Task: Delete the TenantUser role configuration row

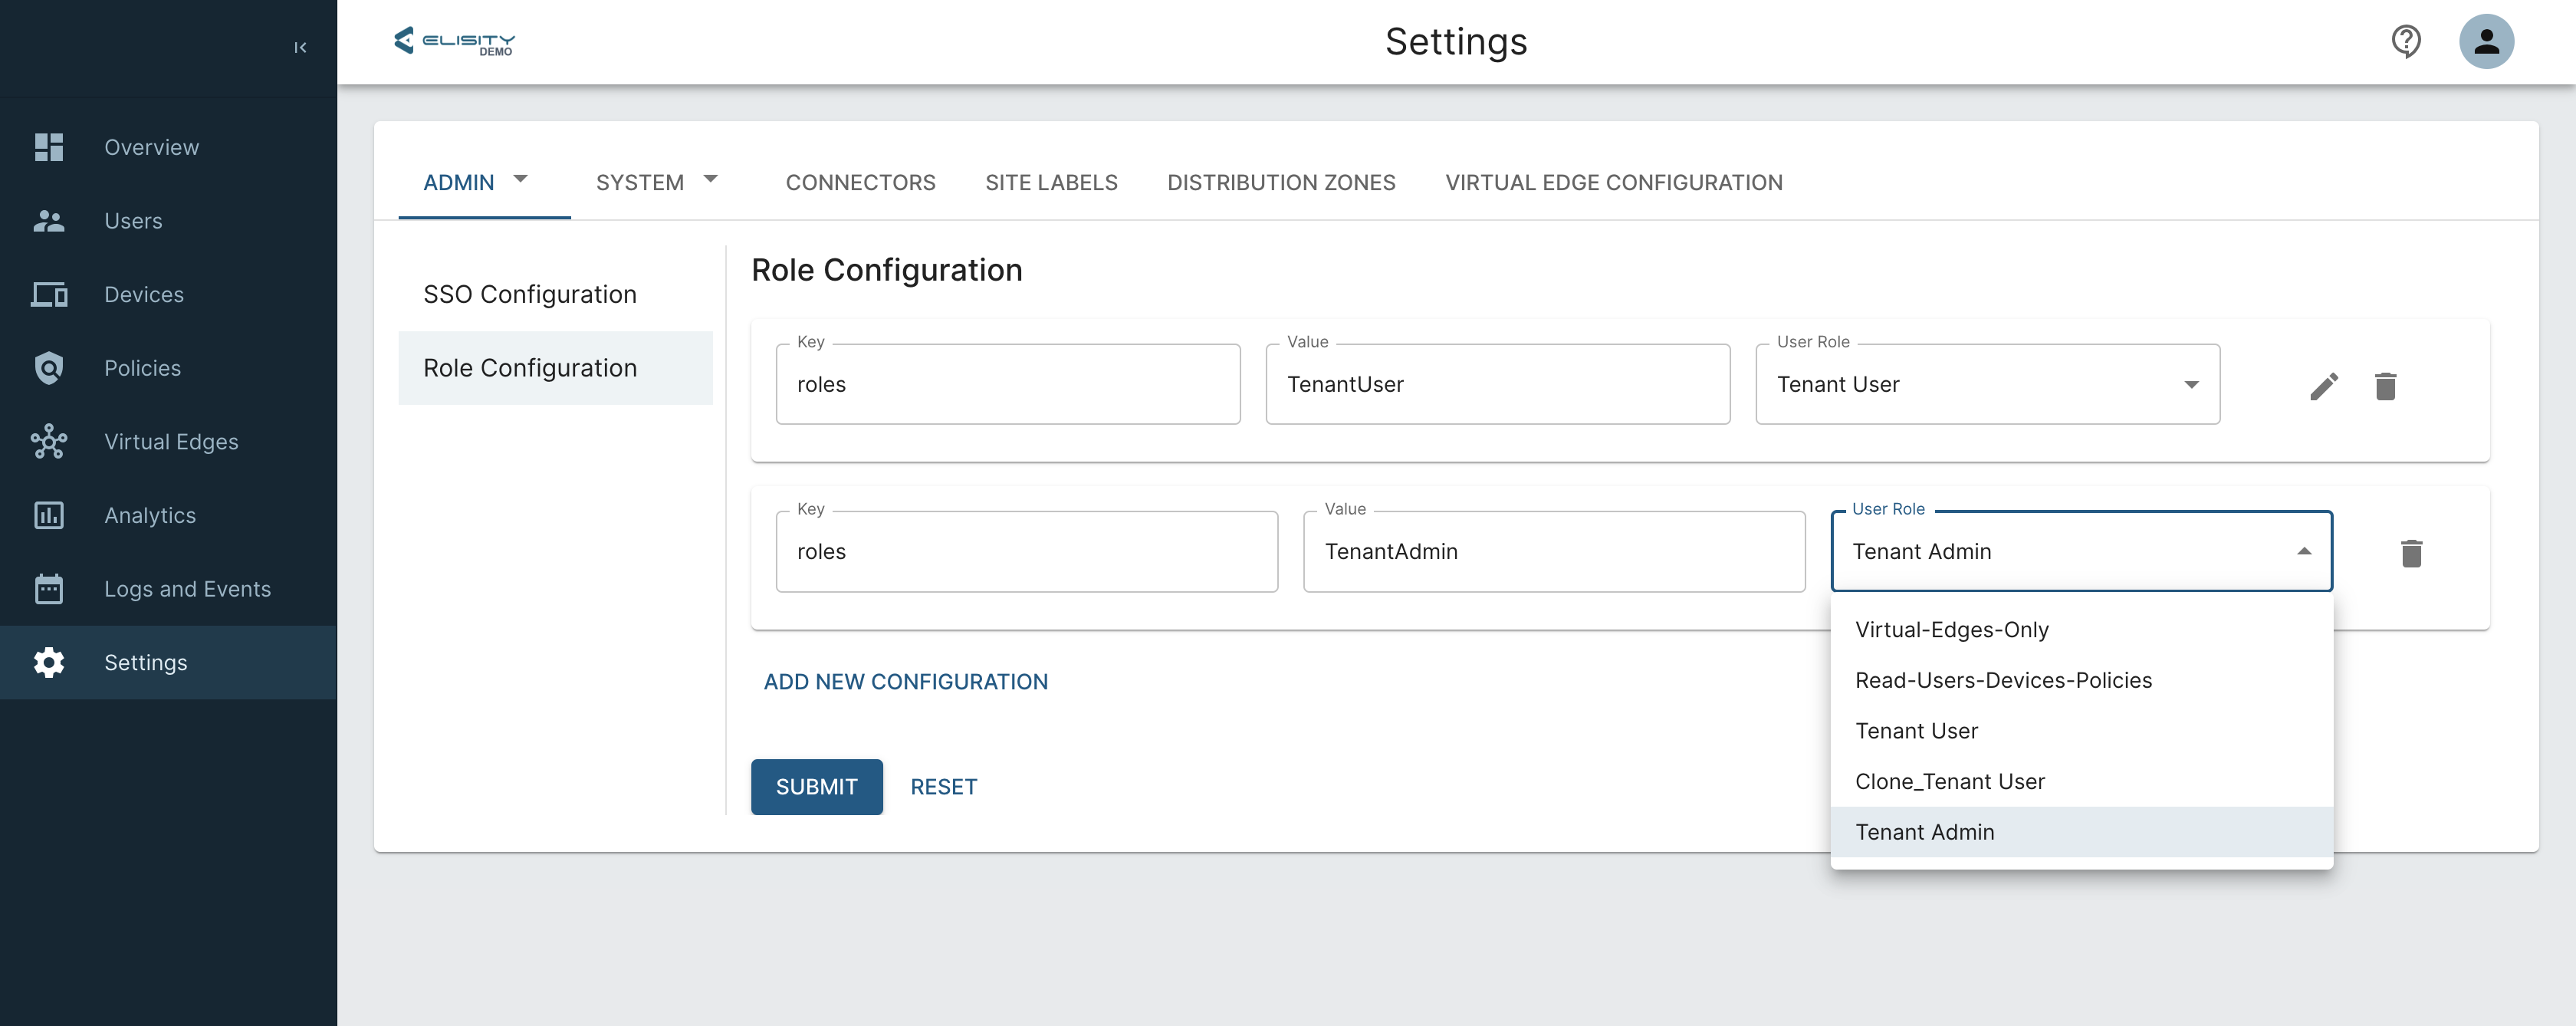Action: (2385, 386)
